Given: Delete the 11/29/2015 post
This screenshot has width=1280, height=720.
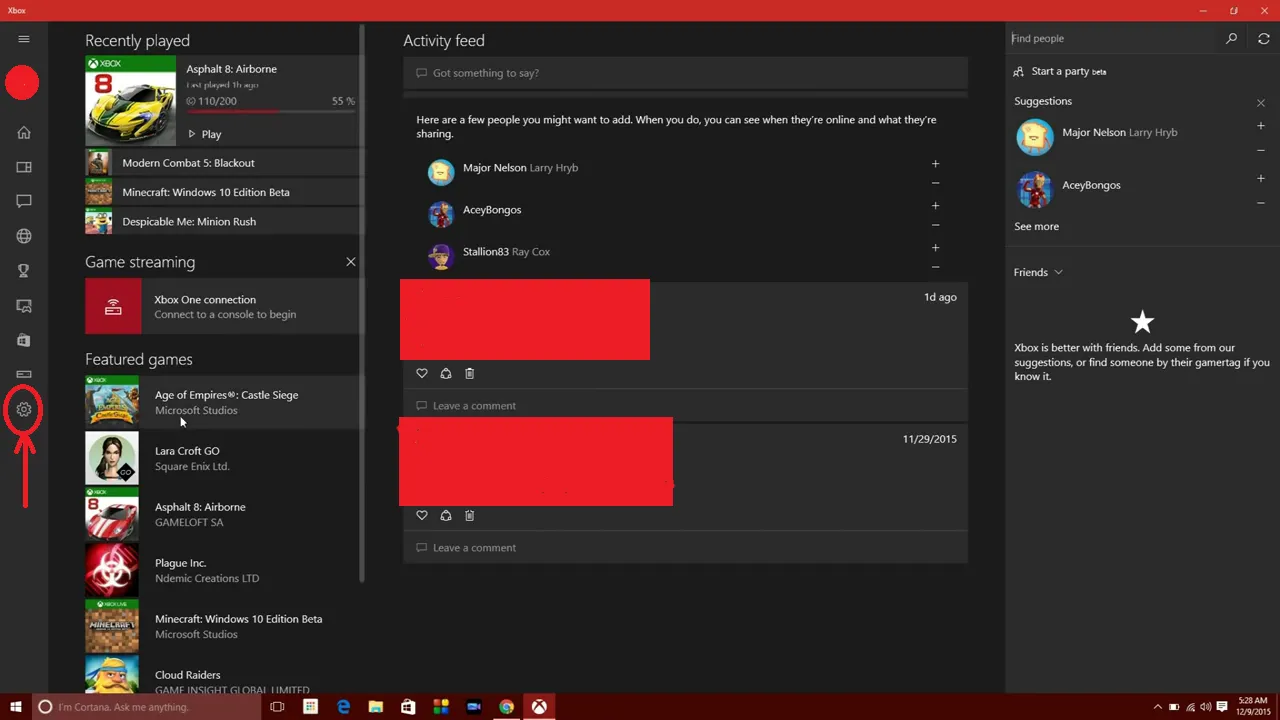Looking at the screenshot, I should click(470, 515).
